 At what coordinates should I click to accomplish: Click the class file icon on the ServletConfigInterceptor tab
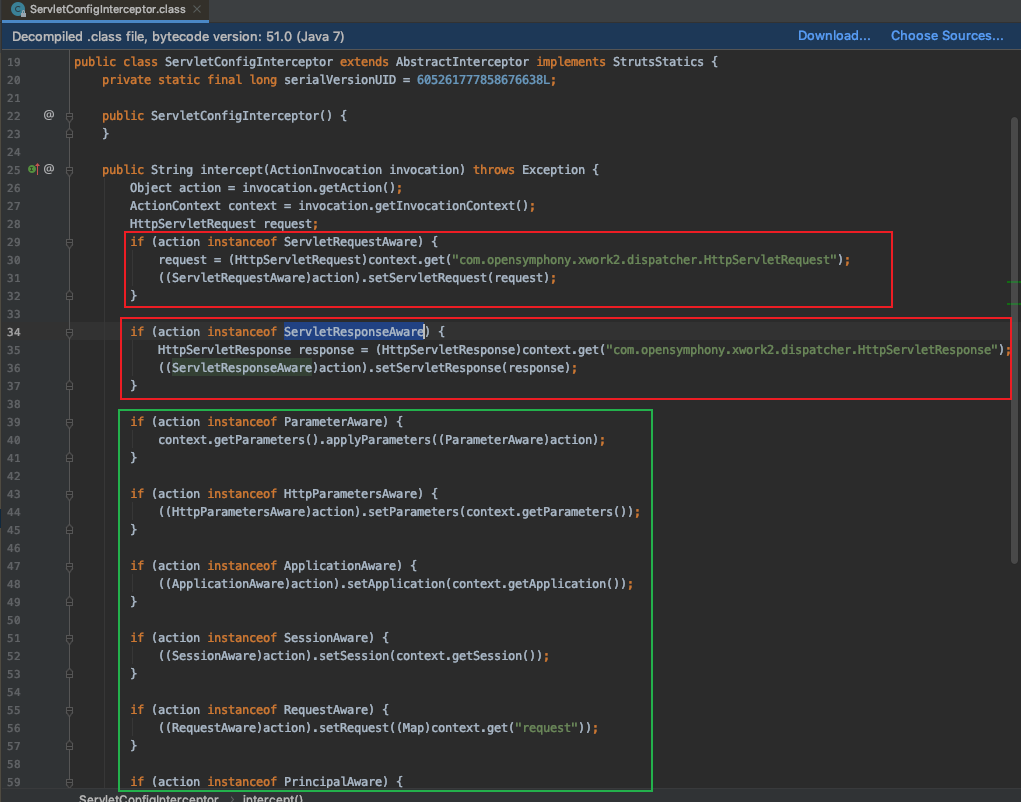(x=18, y=10)
